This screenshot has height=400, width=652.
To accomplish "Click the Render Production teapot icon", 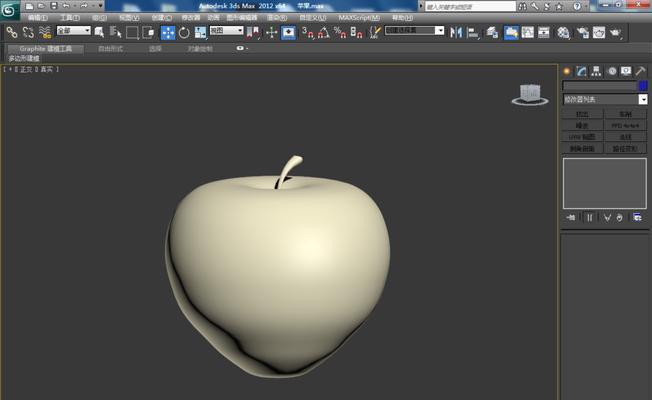I will (615, 32).
